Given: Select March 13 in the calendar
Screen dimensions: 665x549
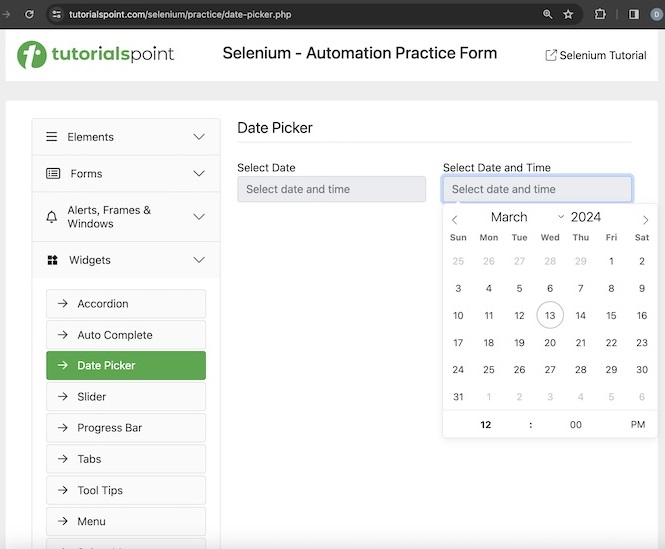Looking at the screenshot, I should 550,315.
